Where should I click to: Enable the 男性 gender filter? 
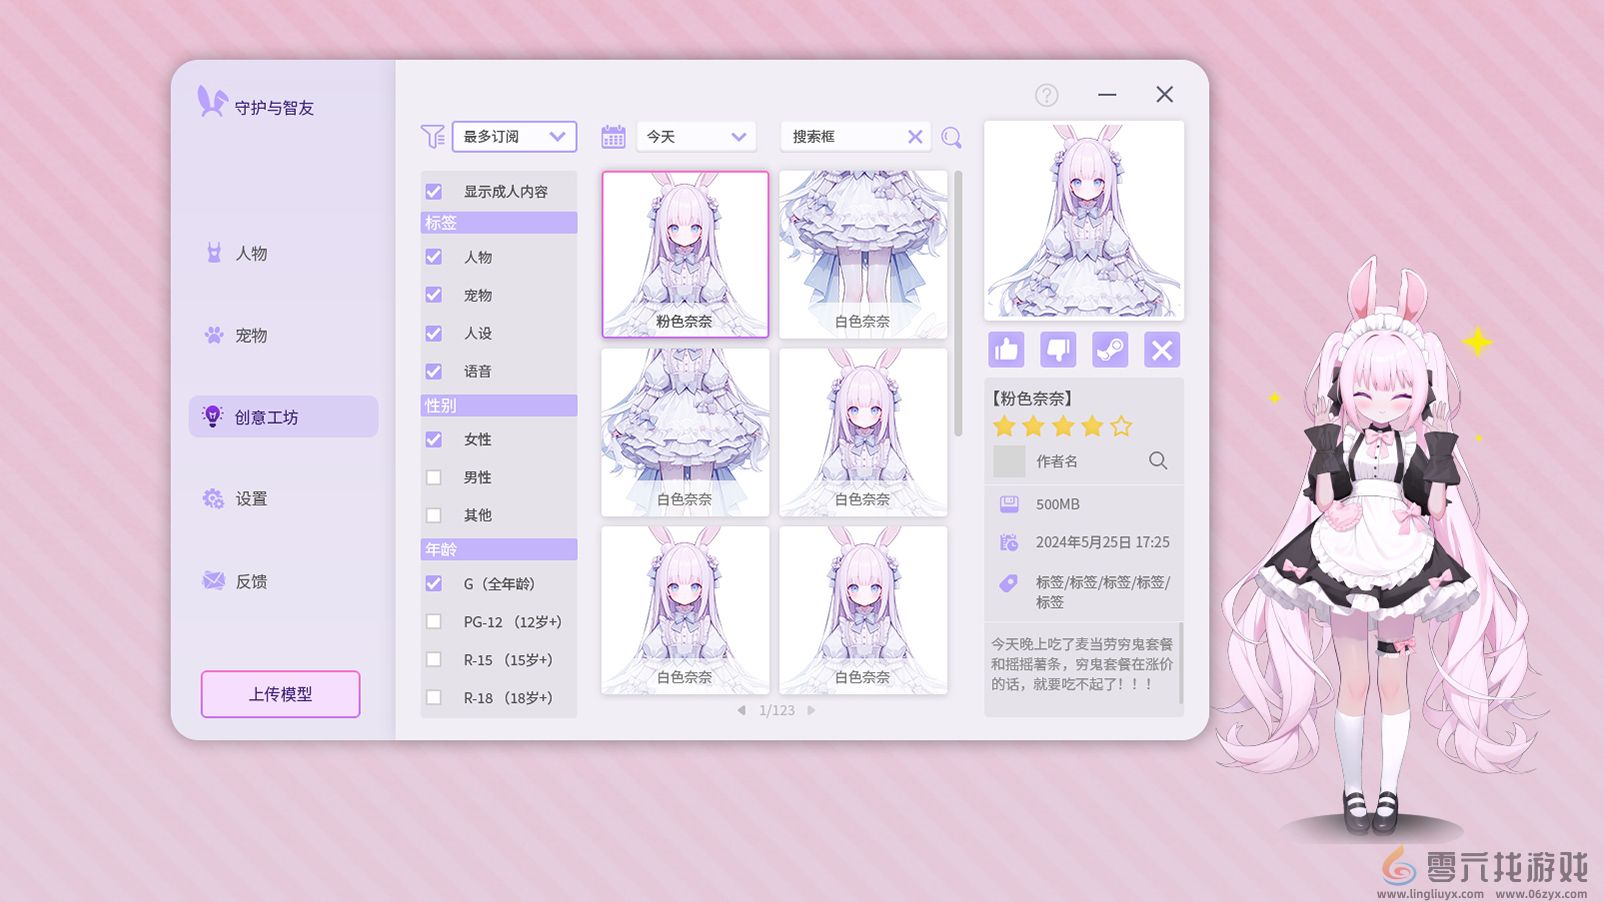433,477
